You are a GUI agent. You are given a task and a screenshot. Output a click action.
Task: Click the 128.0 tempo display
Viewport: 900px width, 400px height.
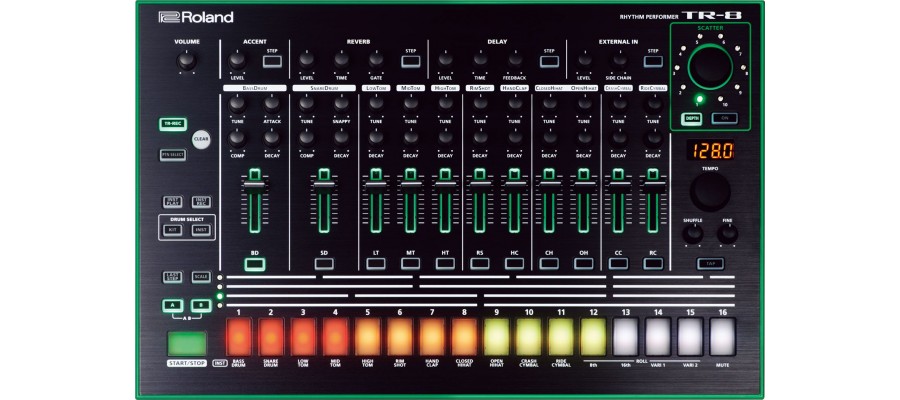coord(711,151)
